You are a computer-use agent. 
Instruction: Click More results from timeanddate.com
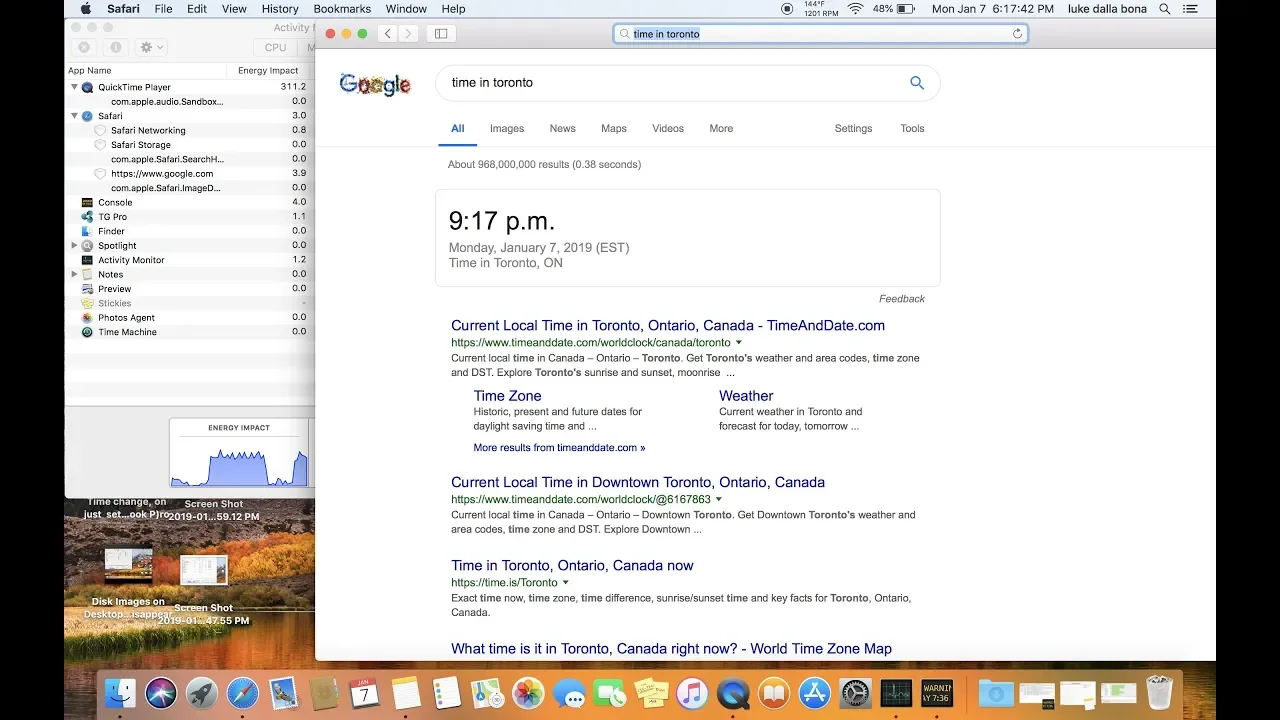click(559, 448)
